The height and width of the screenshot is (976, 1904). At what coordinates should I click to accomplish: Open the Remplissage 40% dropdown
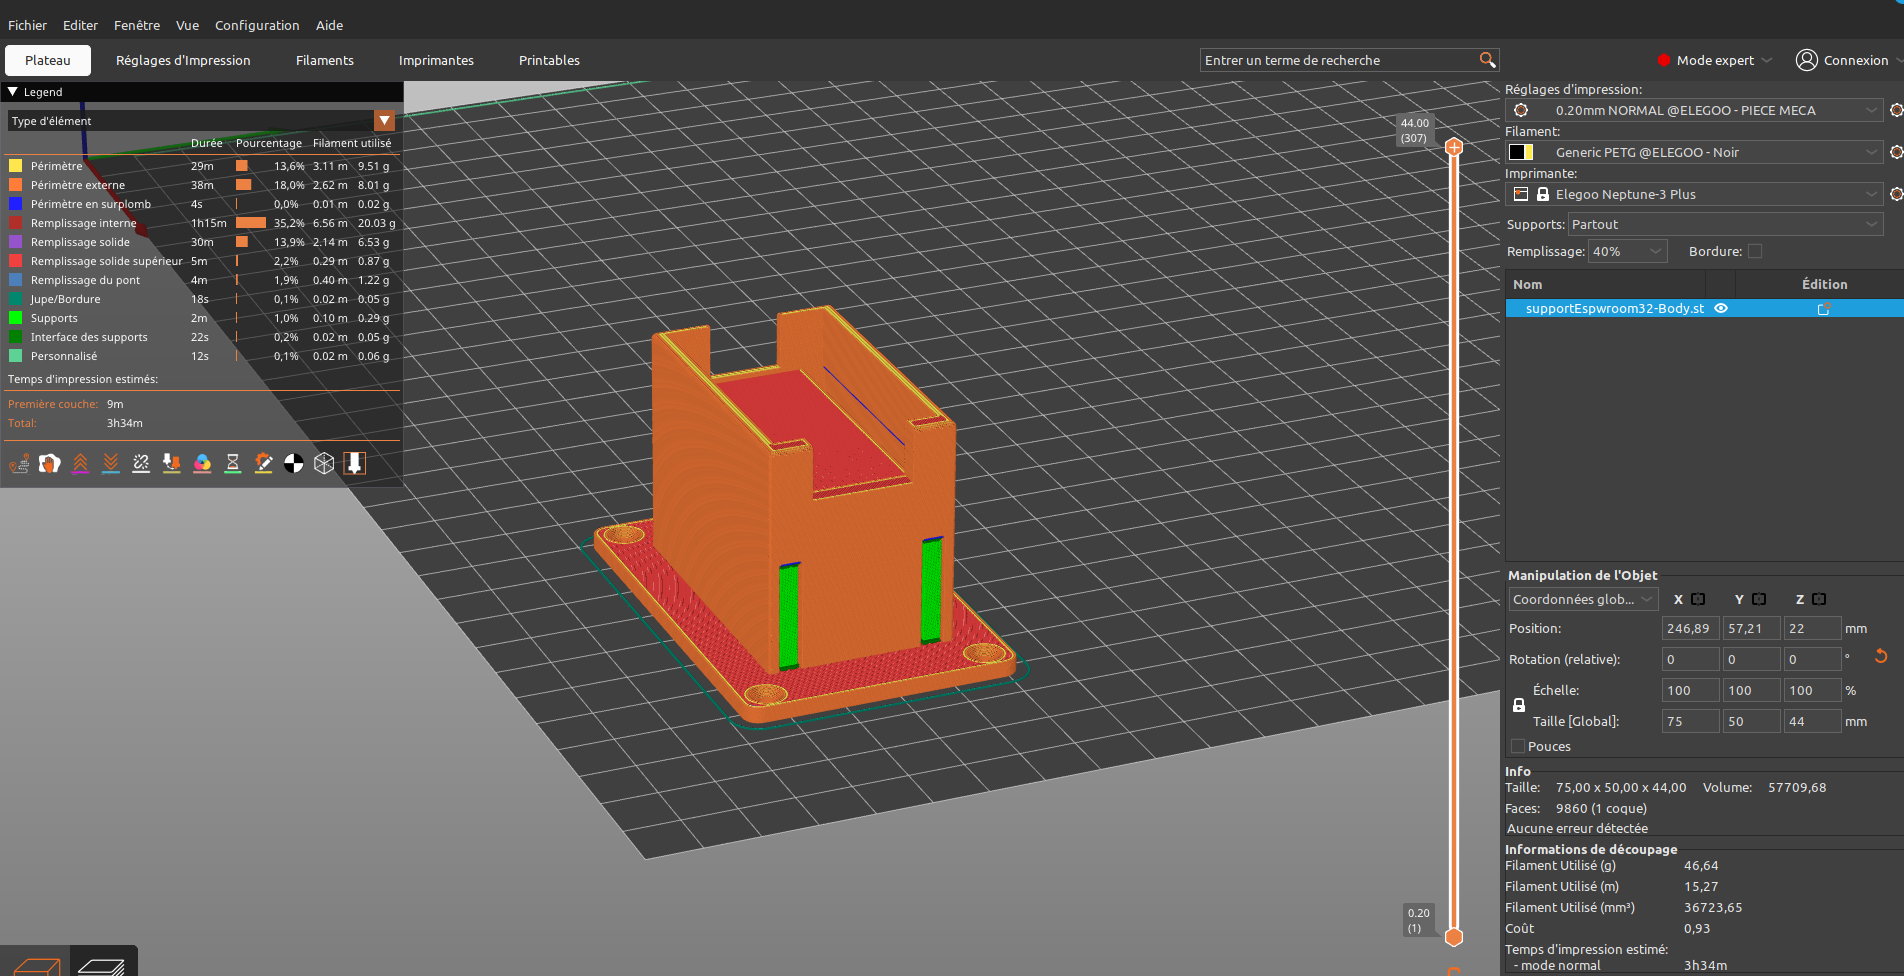[x=1627, y=252]
